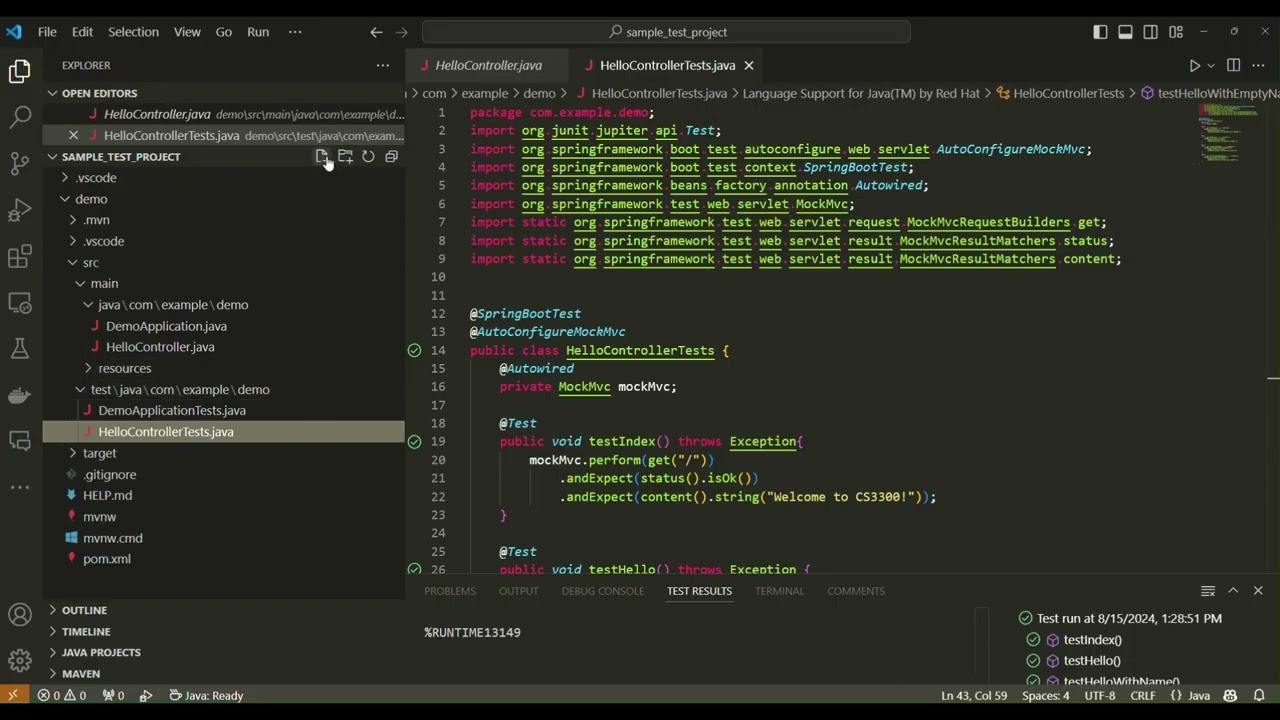Click the Accounts icon in activity bar
Viewport: 1280px width, 720px height.
pos(20,615)
